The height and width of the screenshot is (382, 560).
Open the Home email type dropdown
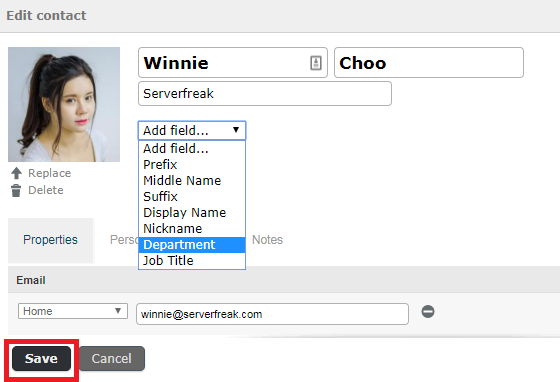tap(73, 311)
